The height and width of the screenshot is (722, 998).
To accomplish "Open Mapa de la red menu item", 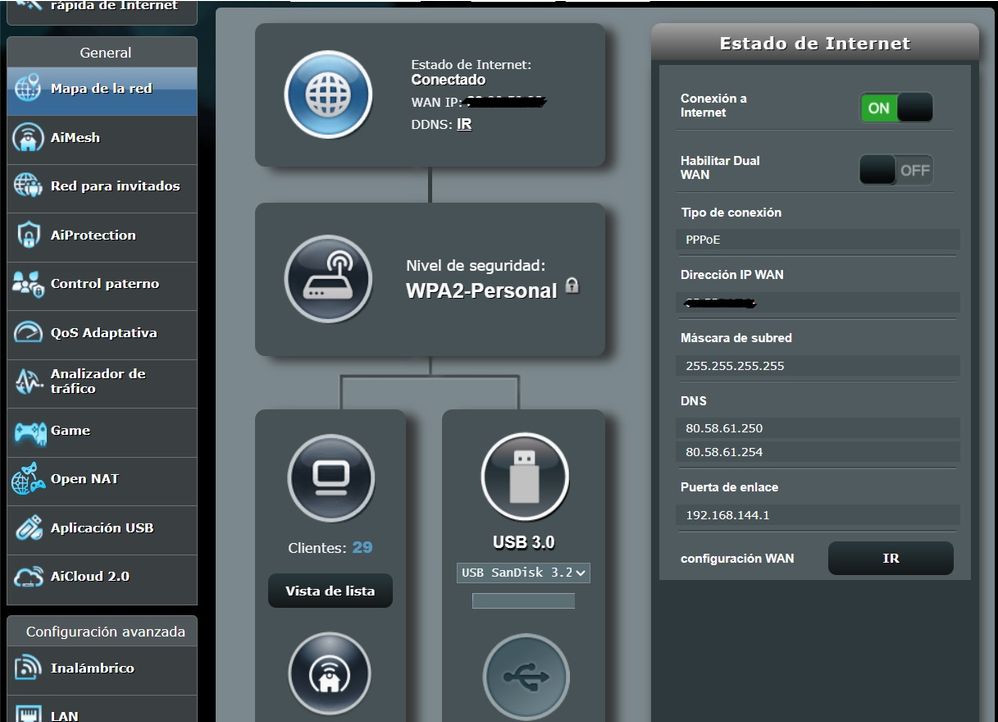I will pos(102,89).
